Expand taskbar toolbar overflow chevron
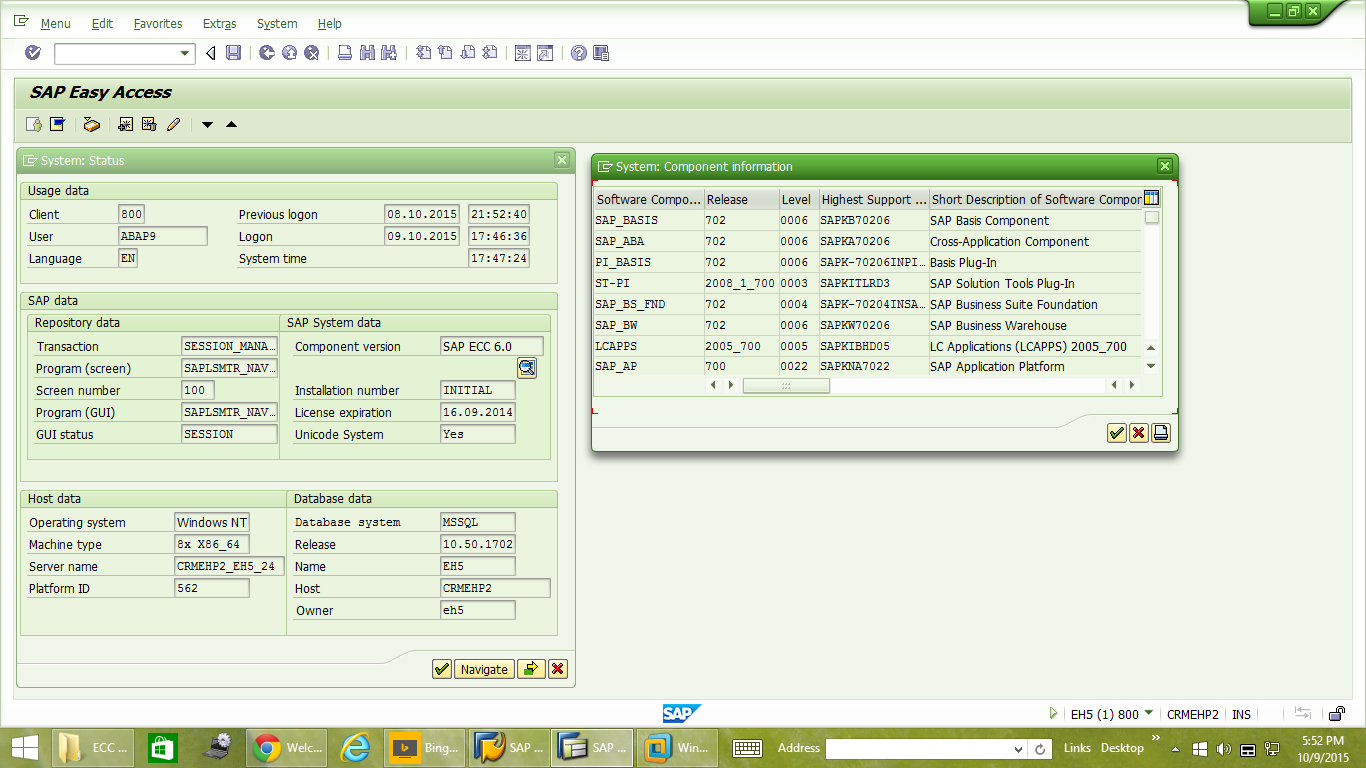1366x768 pixels. point(1156,739)
